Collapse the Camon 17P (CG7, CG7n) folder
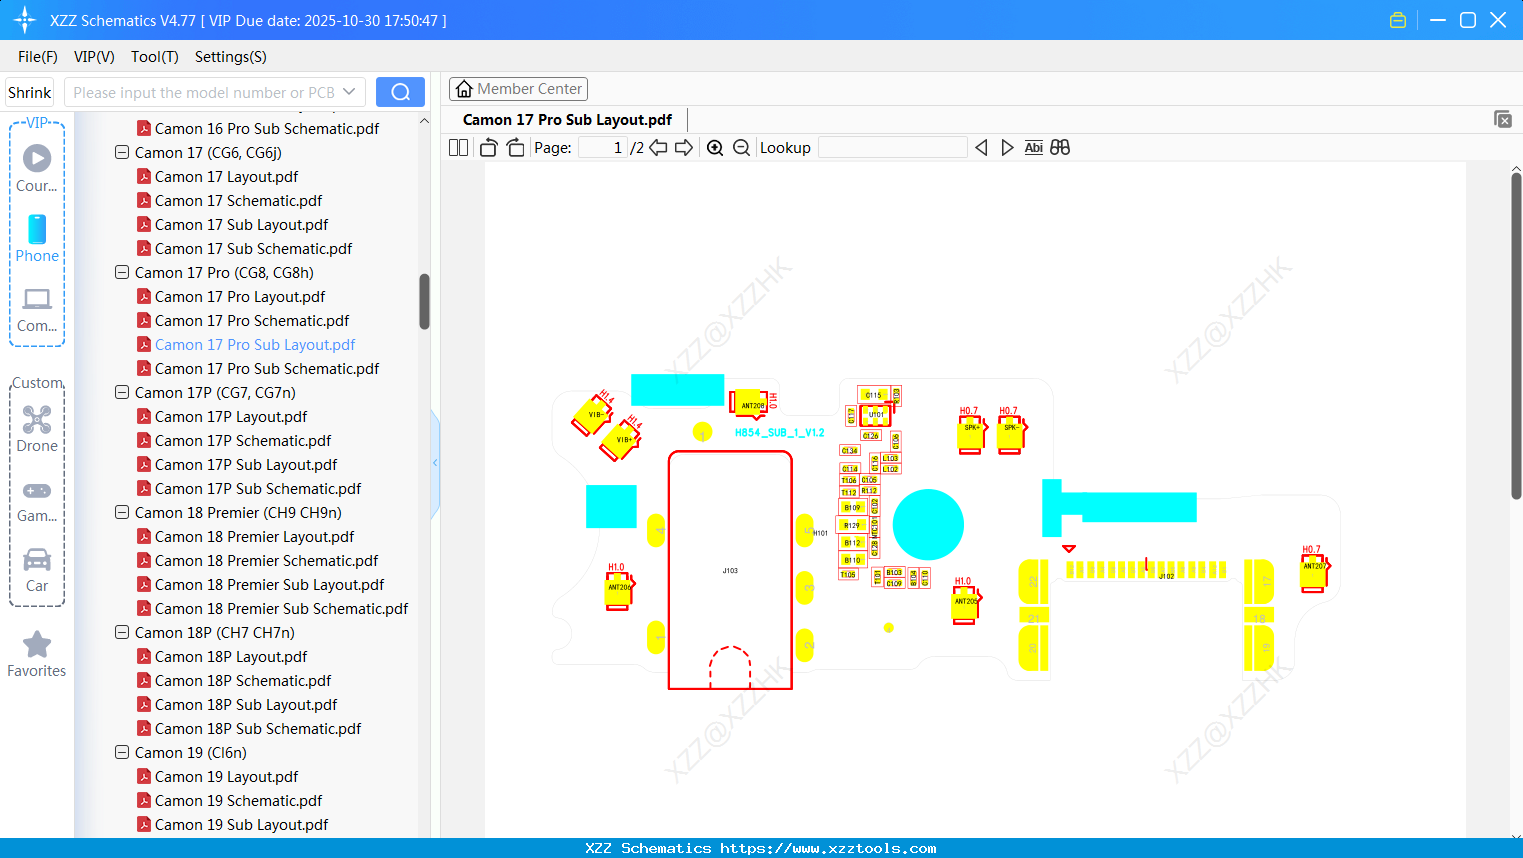 click(122, 393)
